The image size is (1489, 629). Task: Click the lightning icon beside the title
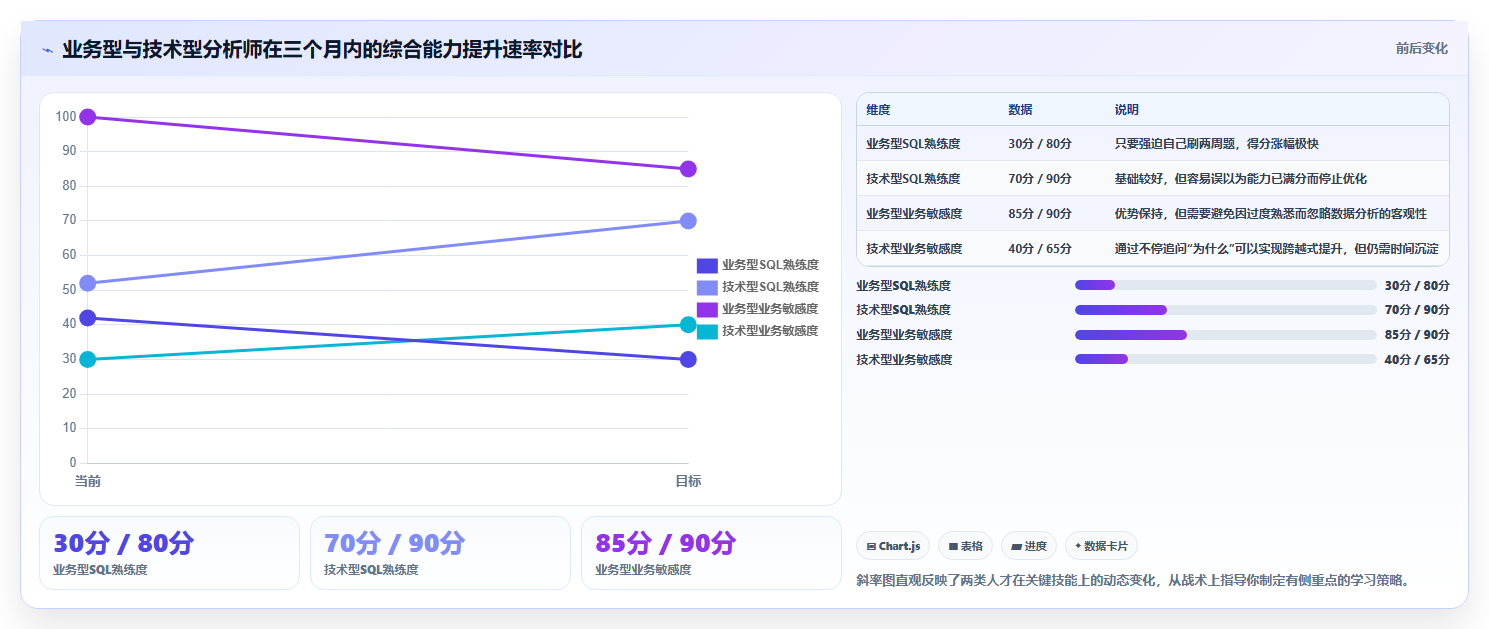pos(48,50)
